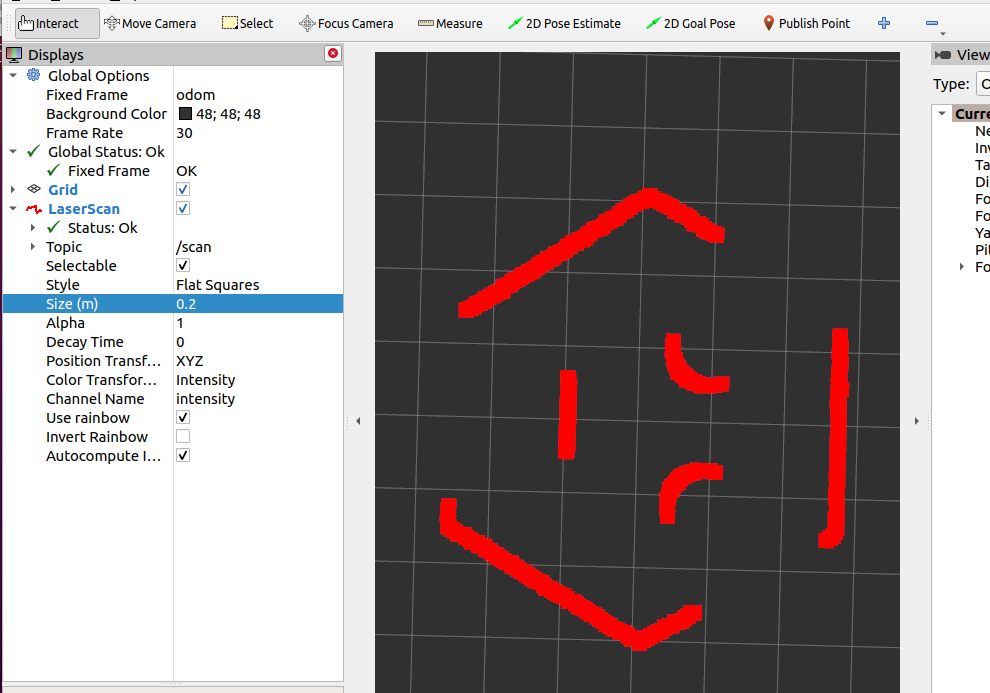Screen dimensions: 990x693
Task: Choose the Select tool in toolbar
Action: click(247, 23)
